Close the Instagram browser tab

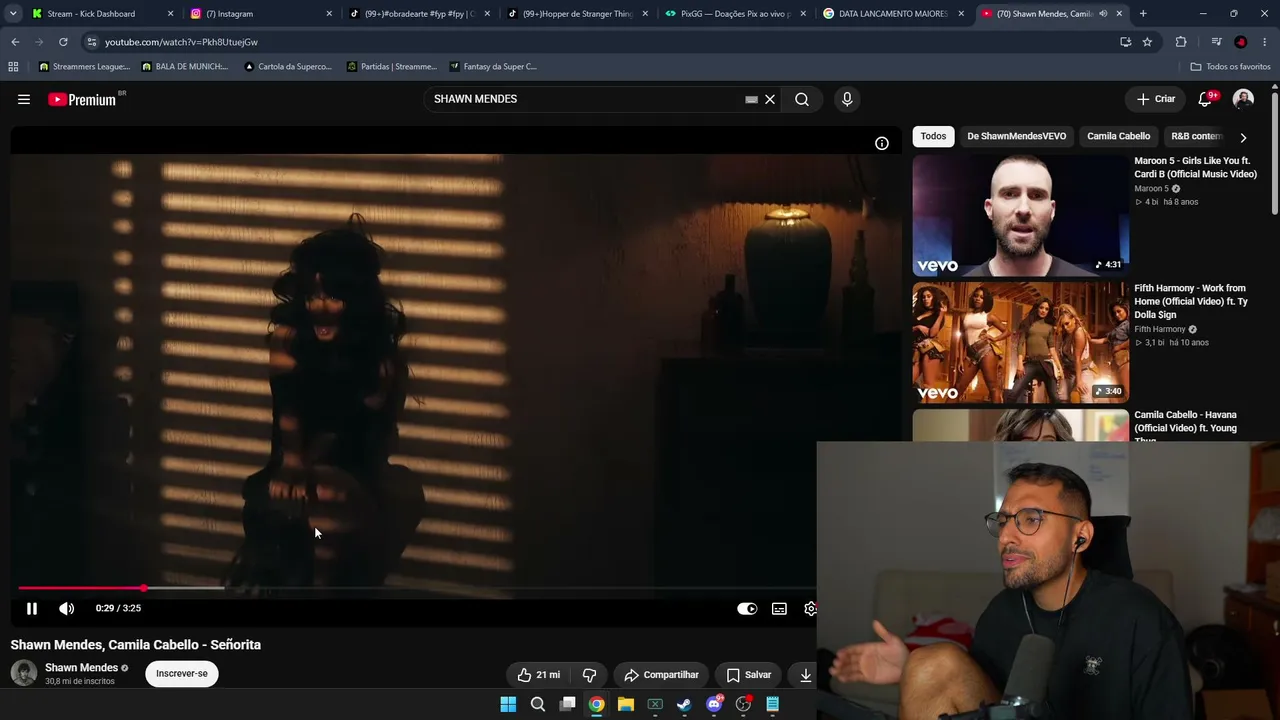click(x=329, y=14)
